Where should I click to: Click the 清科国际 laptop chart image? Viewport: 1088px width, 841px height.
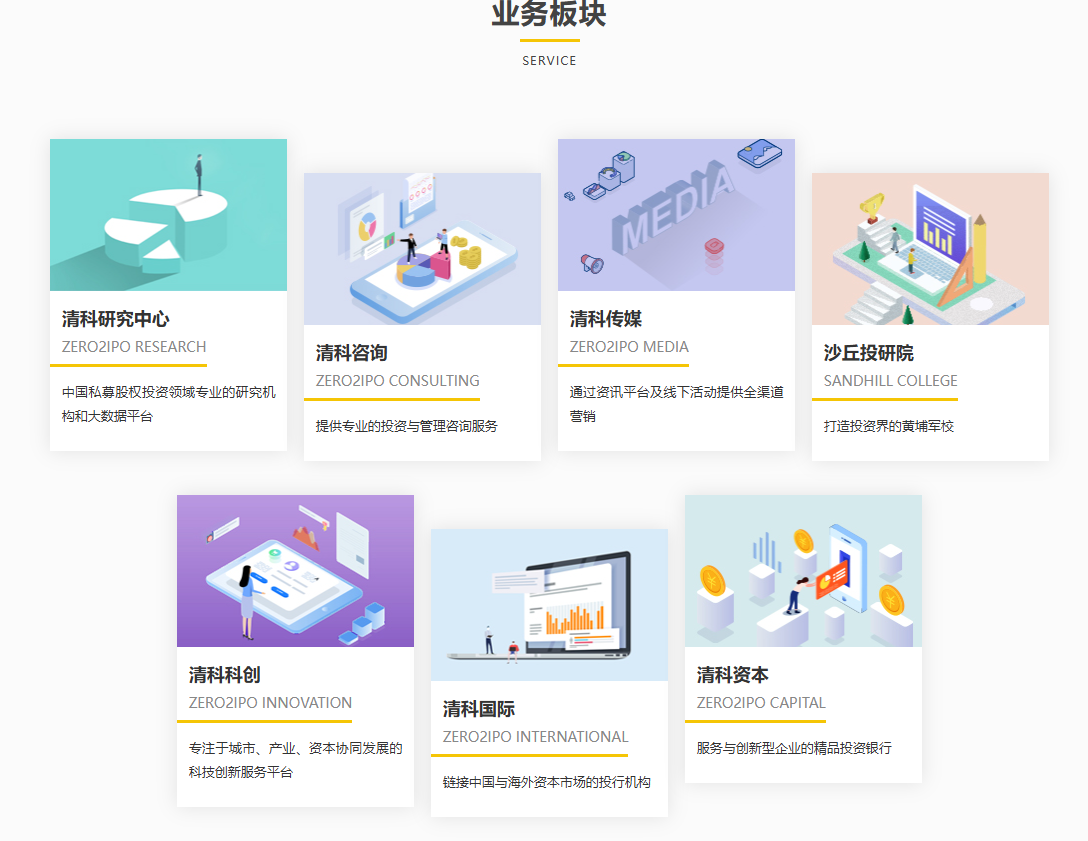(549, 604)
